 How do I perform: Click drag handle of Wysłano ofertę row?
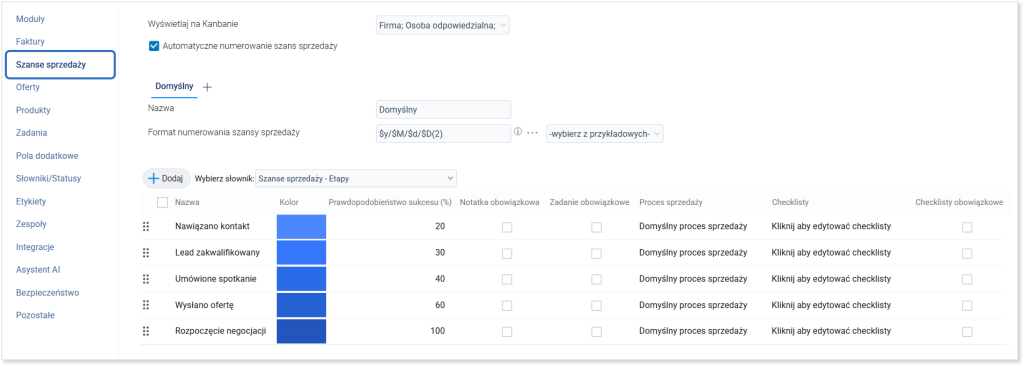(146, 305)
